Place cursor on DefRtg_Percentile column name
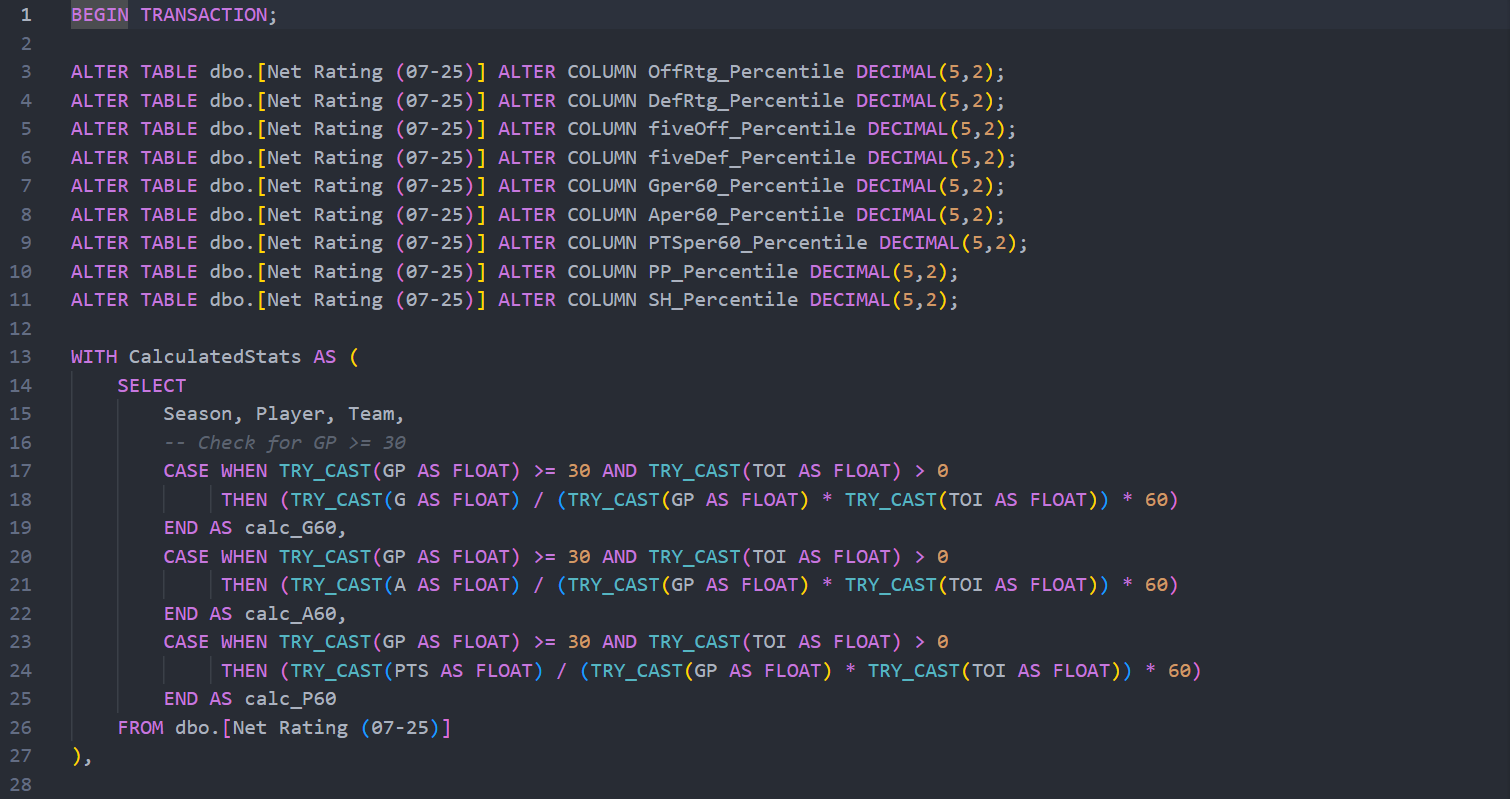Viewport: 1510px width, 799px height. (x=746, y=101)
